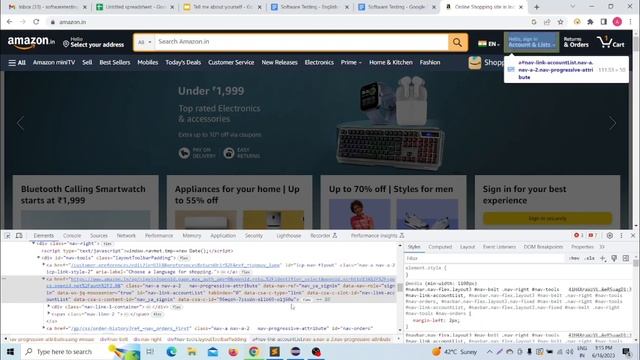Select Layout tab in styles pane
The height and width of the screenshot is (360, 640).
tap(467, 247)
